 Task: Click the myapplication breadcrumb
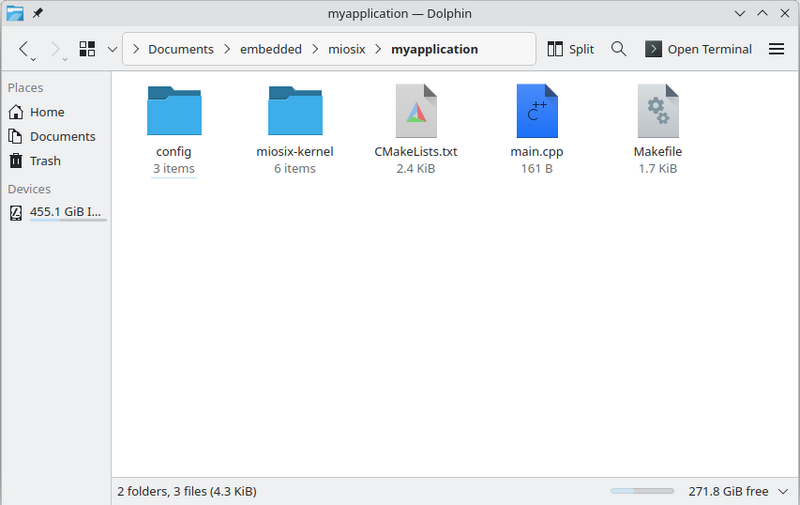[x=435, y=49]
